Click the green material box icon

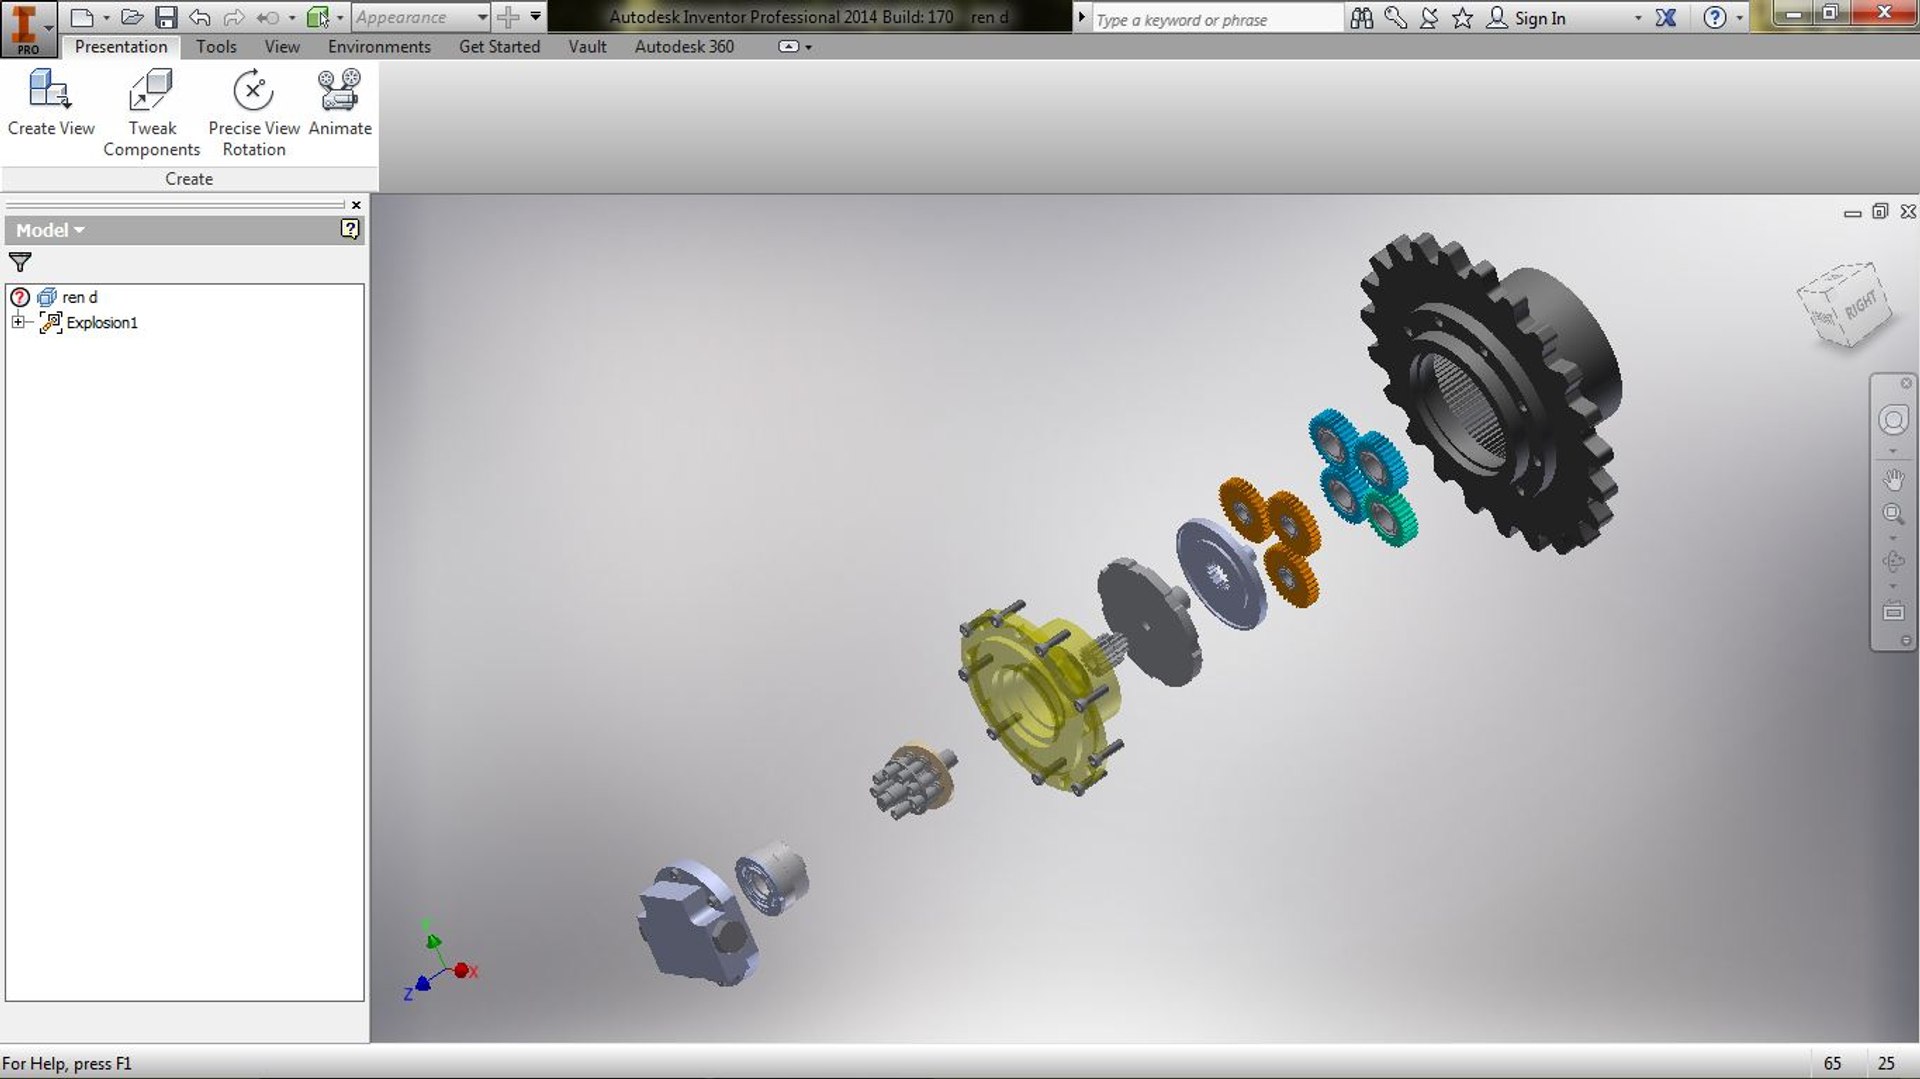click(318, 17)
